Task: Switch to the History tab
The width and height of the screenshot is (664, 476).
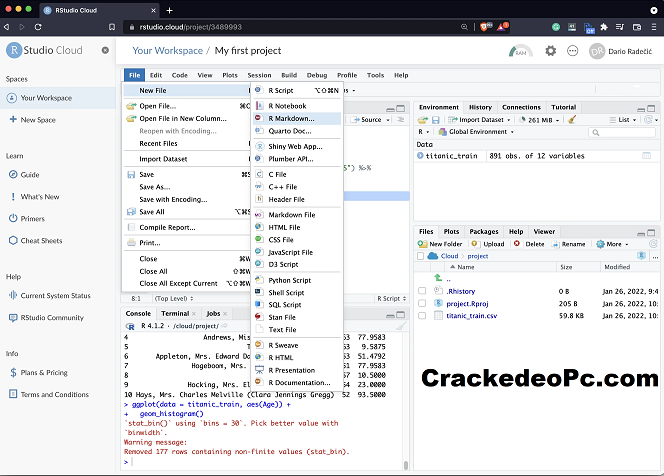Action: pos(480,108)
